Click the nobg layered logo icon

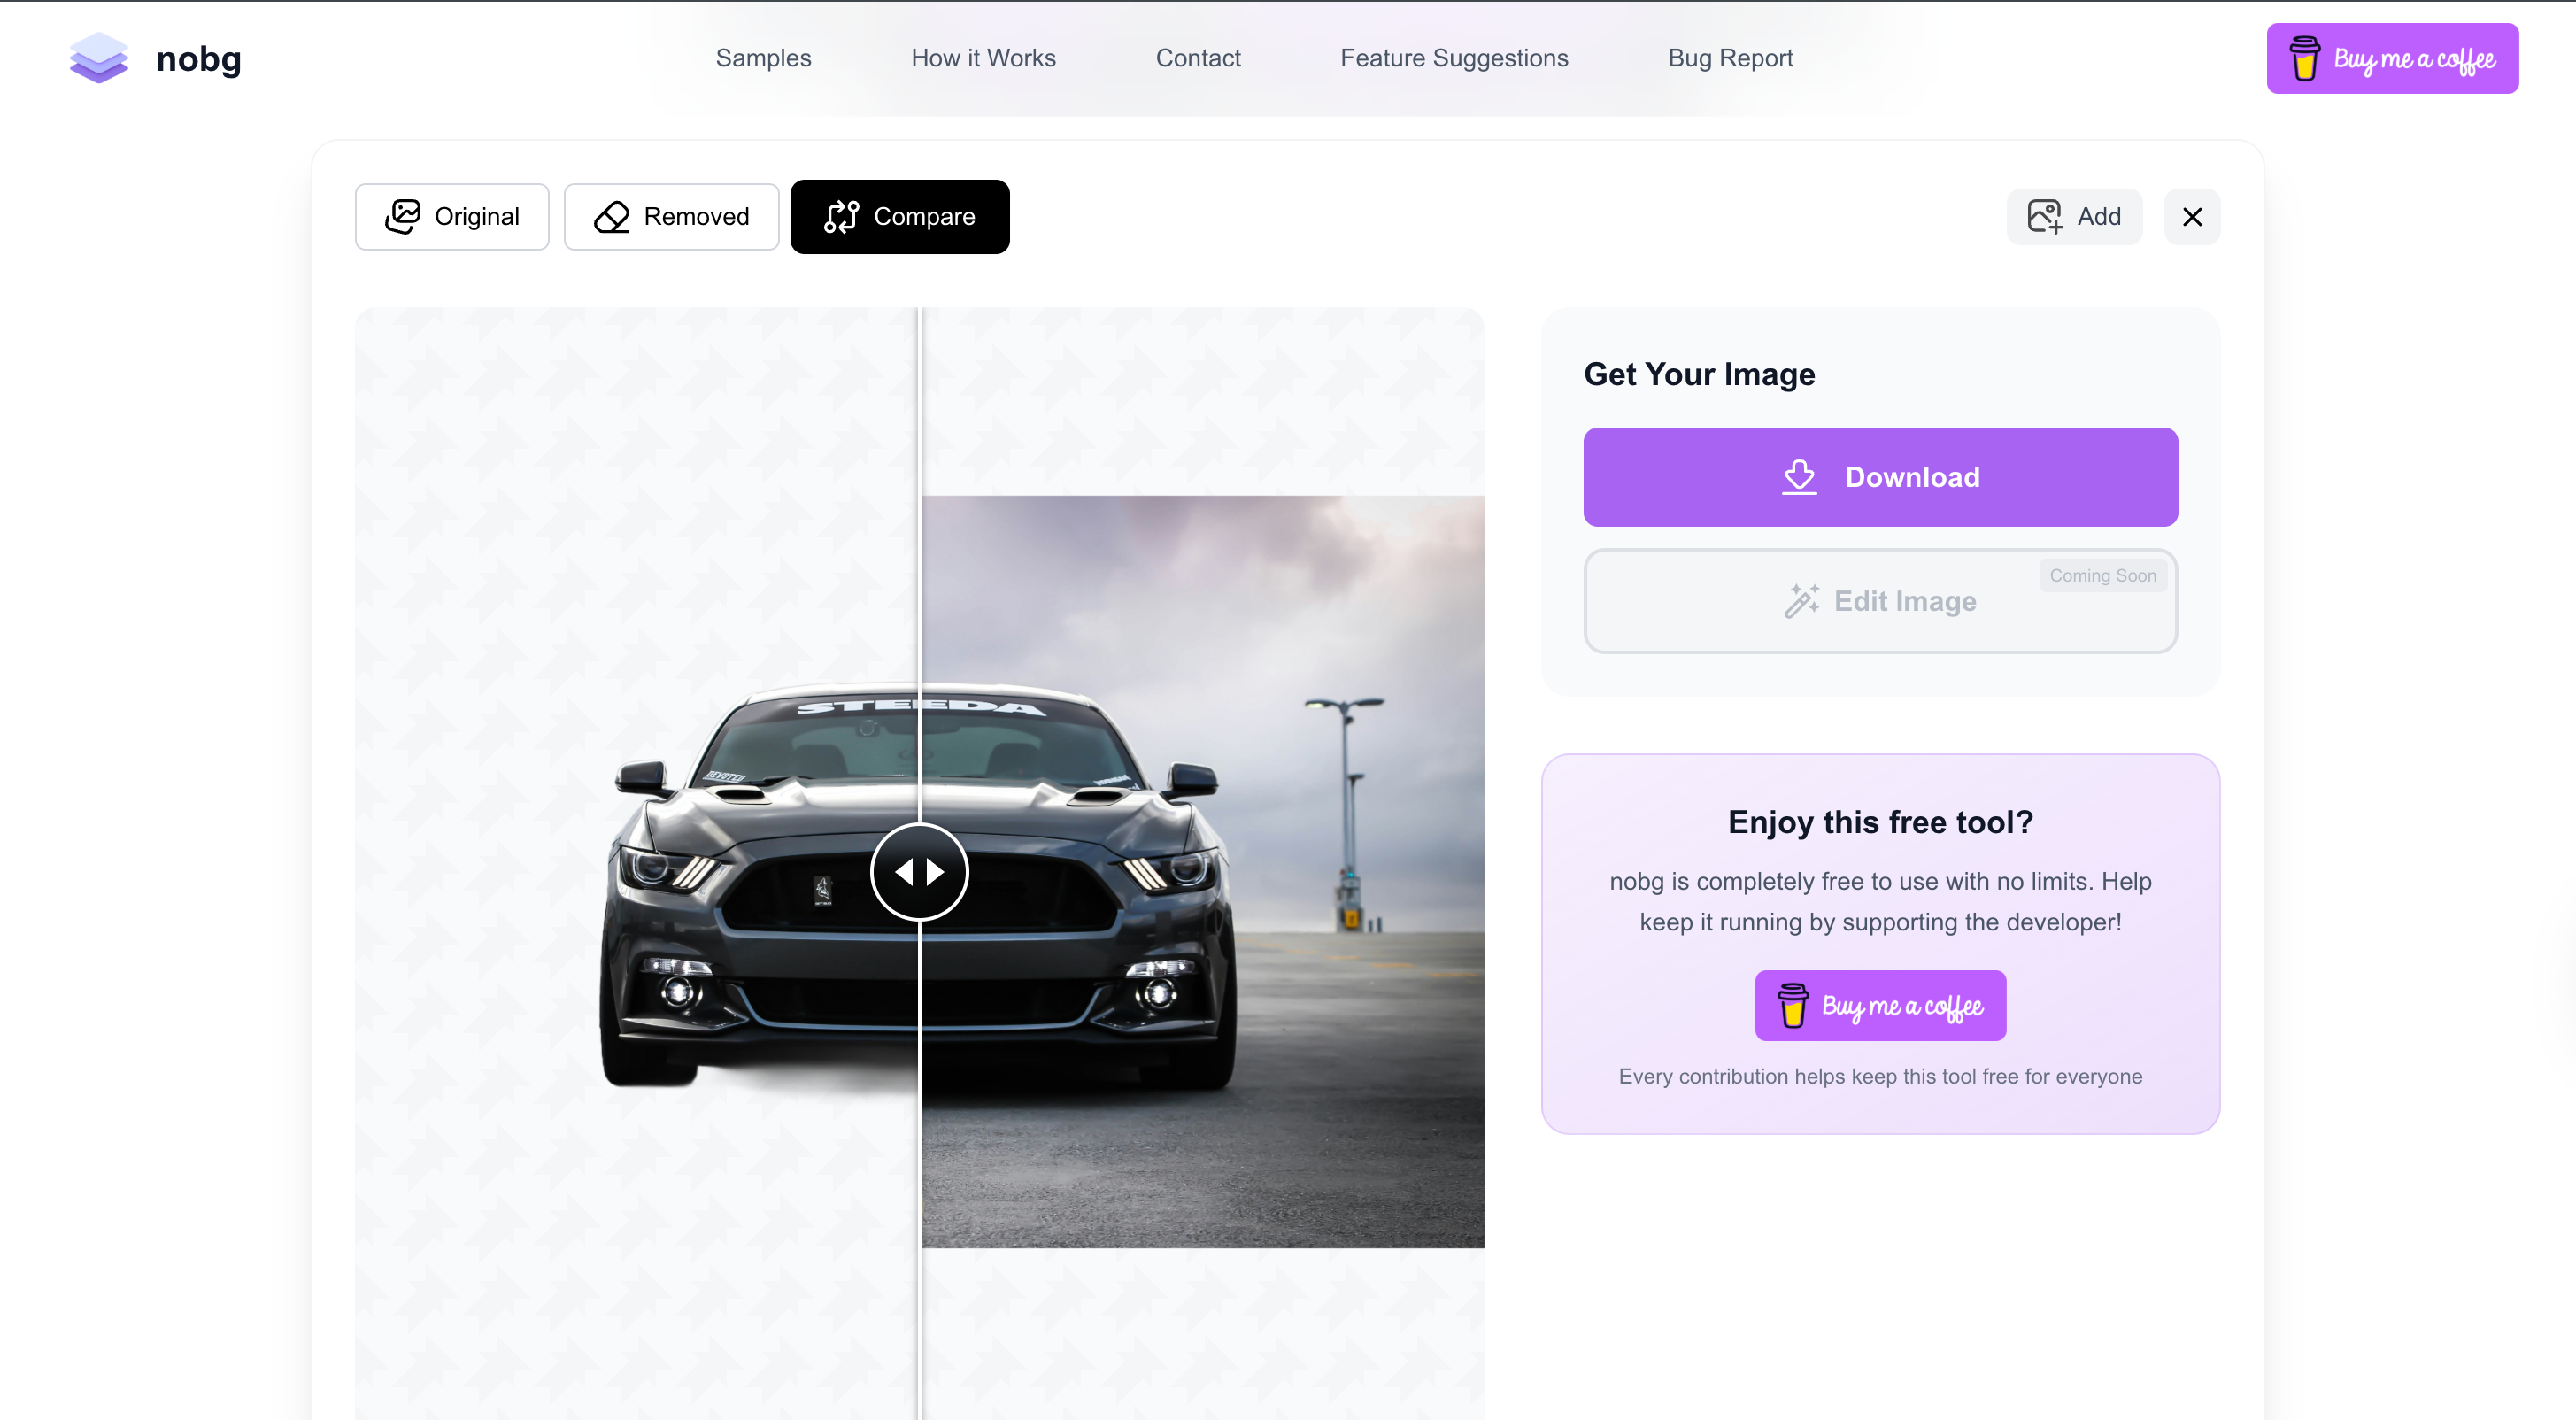[98, 58]
